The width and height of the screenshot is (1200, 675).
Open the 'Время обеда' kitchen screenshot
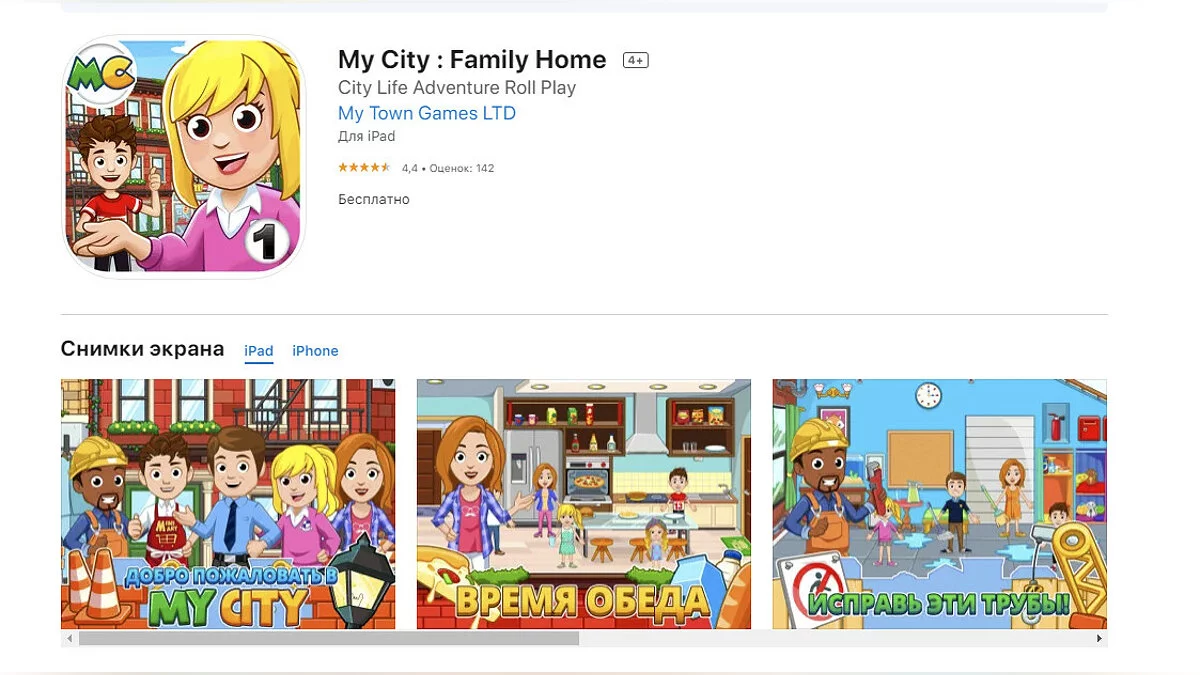coord(584,504)
